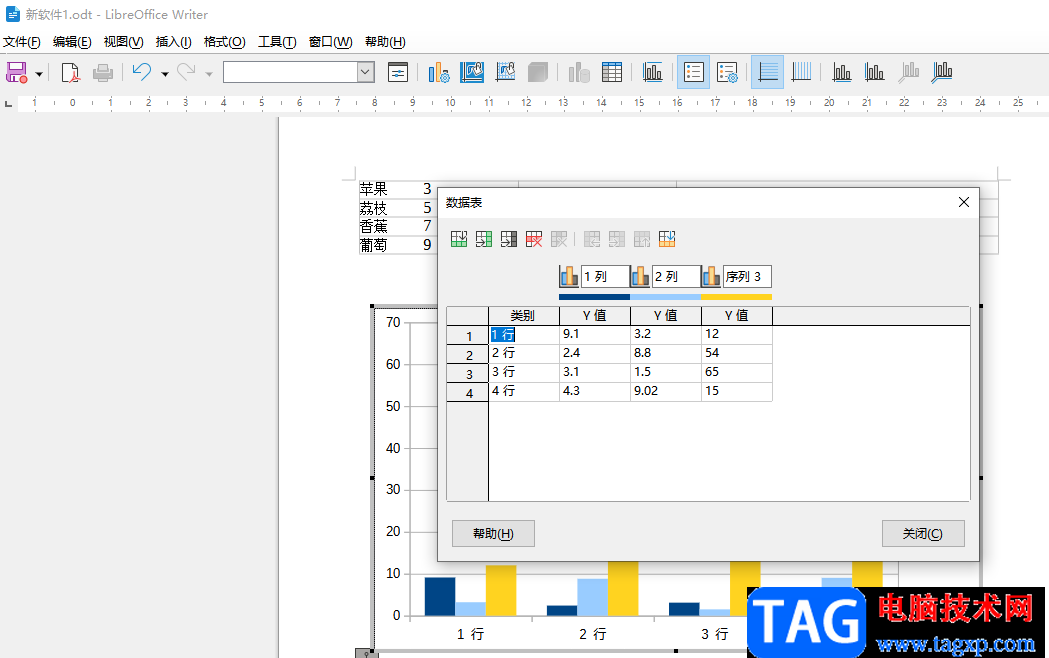Click the Chart Wall icon
The height and width of the screenshot is (658, 1049).
pyautogui.click(x=505, y=72)
